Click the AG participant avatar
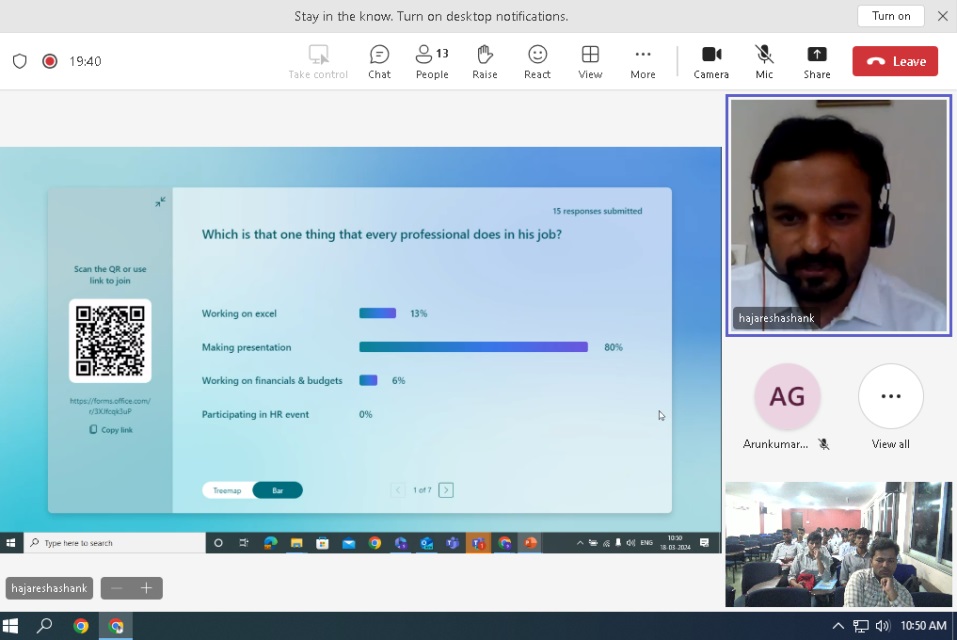 [x=787, y=397]
